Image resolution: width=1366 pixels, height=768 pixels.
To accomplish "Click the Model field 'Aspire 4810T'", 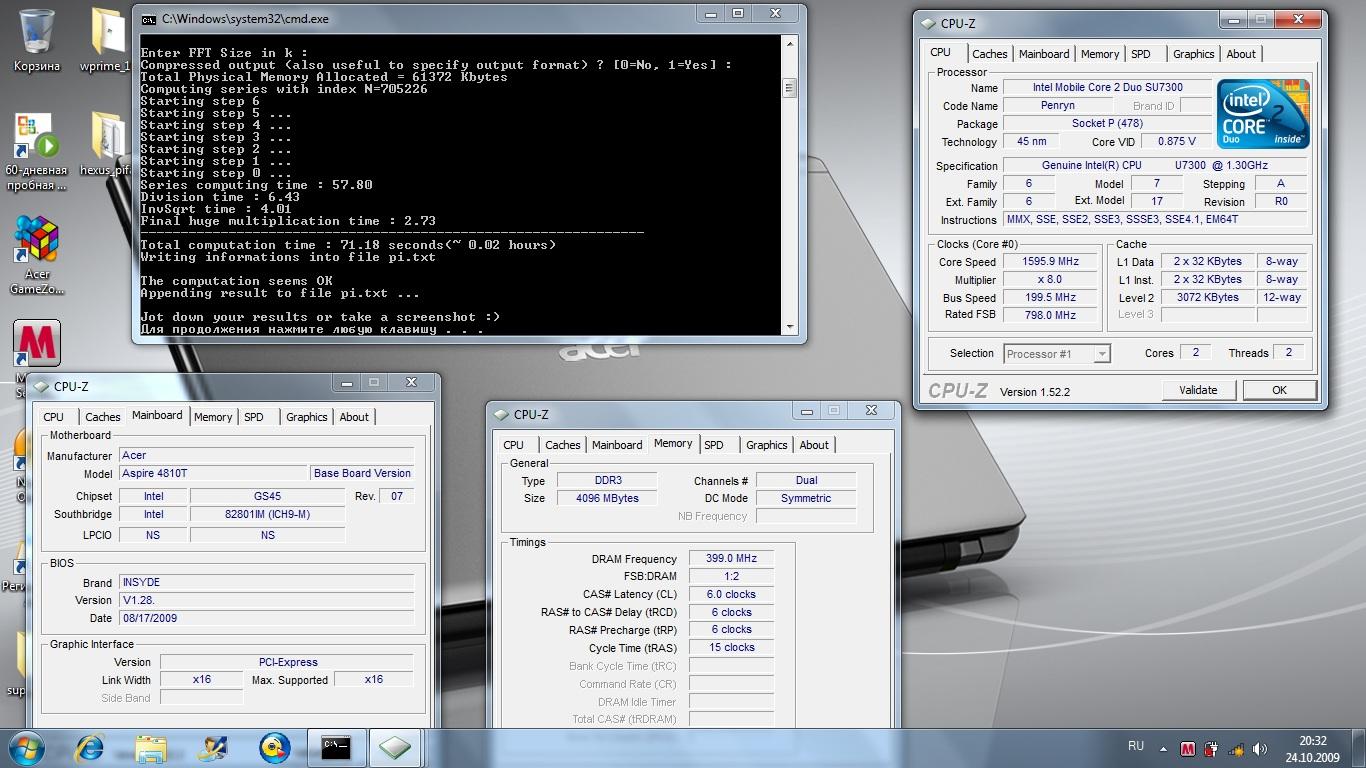I will tap(214, 473).
